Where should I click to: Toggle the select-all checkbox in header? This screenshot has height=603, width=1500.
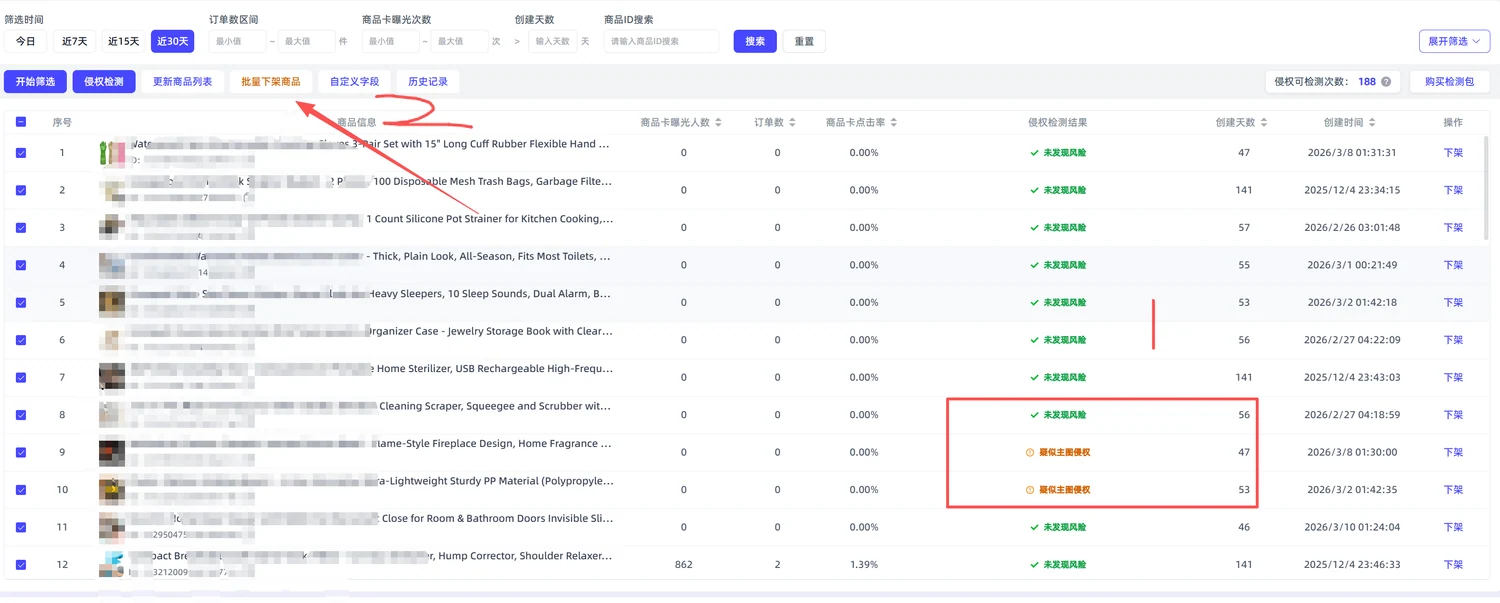[x=21, y=122]
